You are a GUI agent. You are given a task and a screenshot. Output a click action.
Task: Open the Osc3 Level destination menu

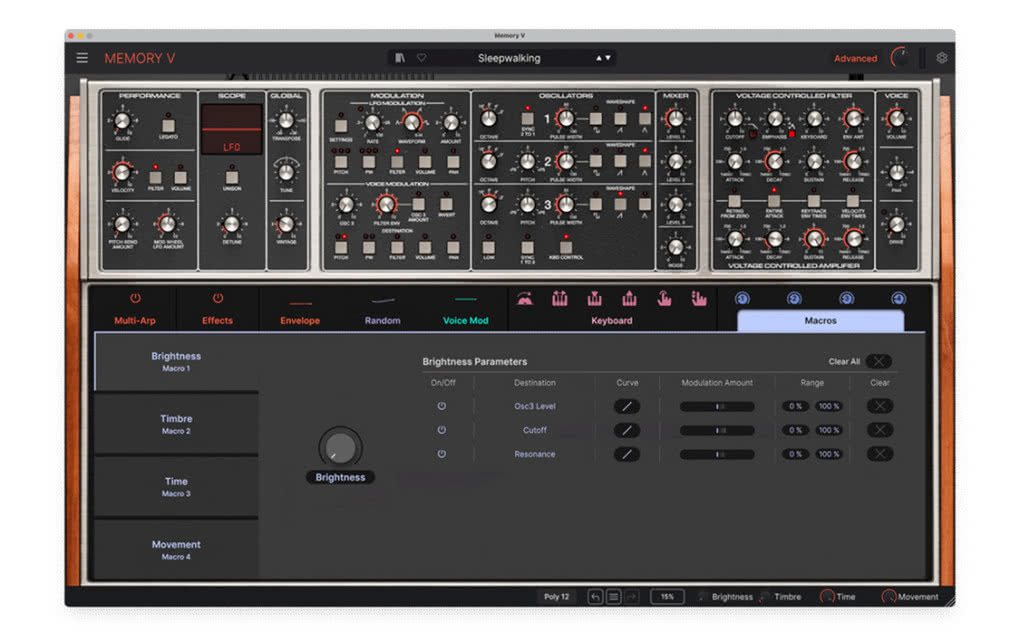click(535, 406)
